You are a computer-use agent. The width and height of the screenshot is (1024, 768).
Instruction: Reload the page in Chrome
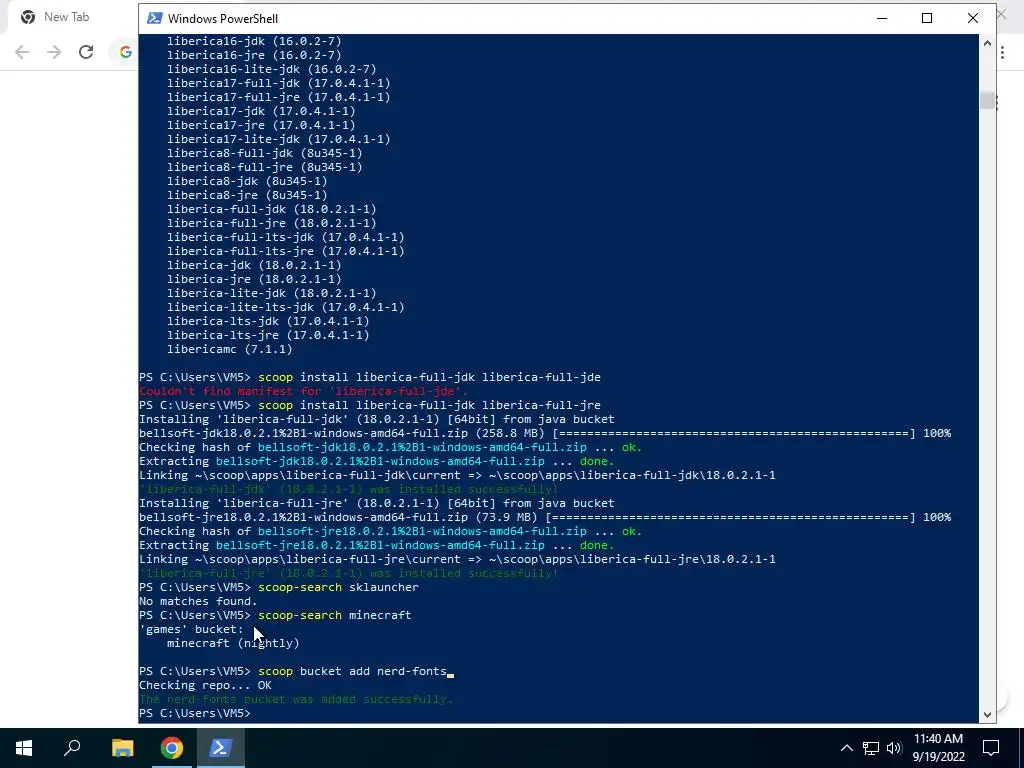86,52
